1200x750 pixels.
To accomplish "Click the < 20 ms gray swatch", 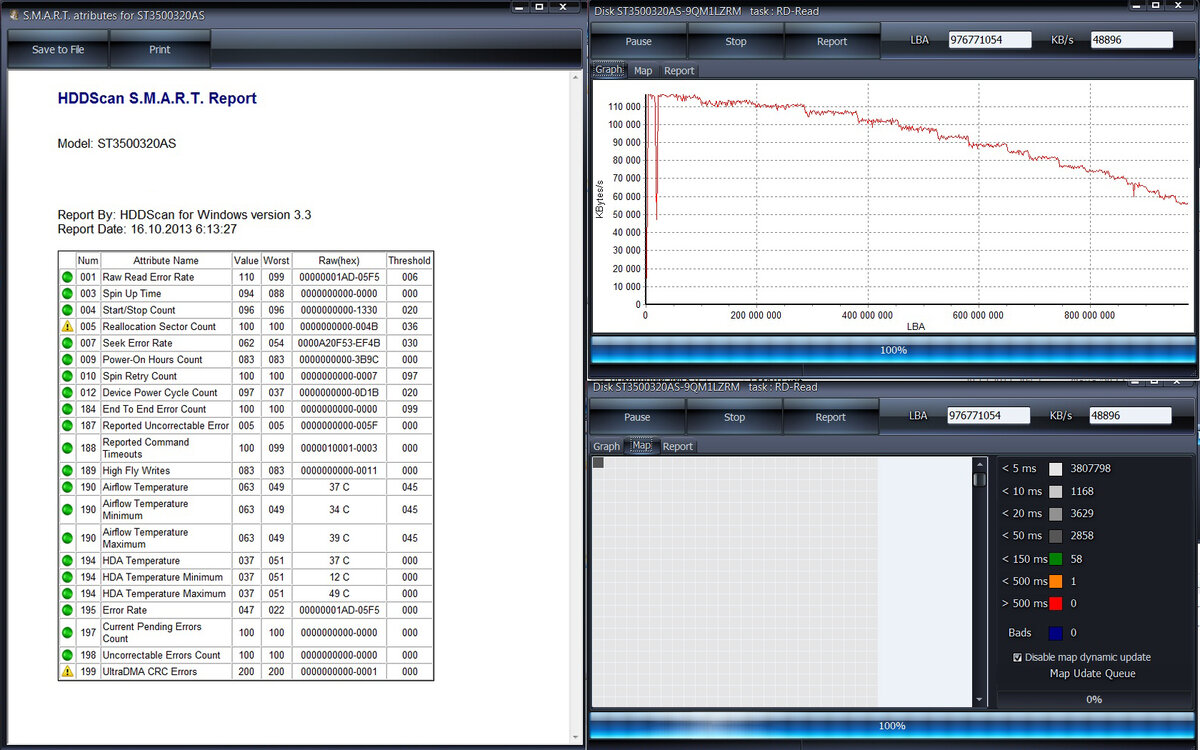I will (x=1055, y=513).
